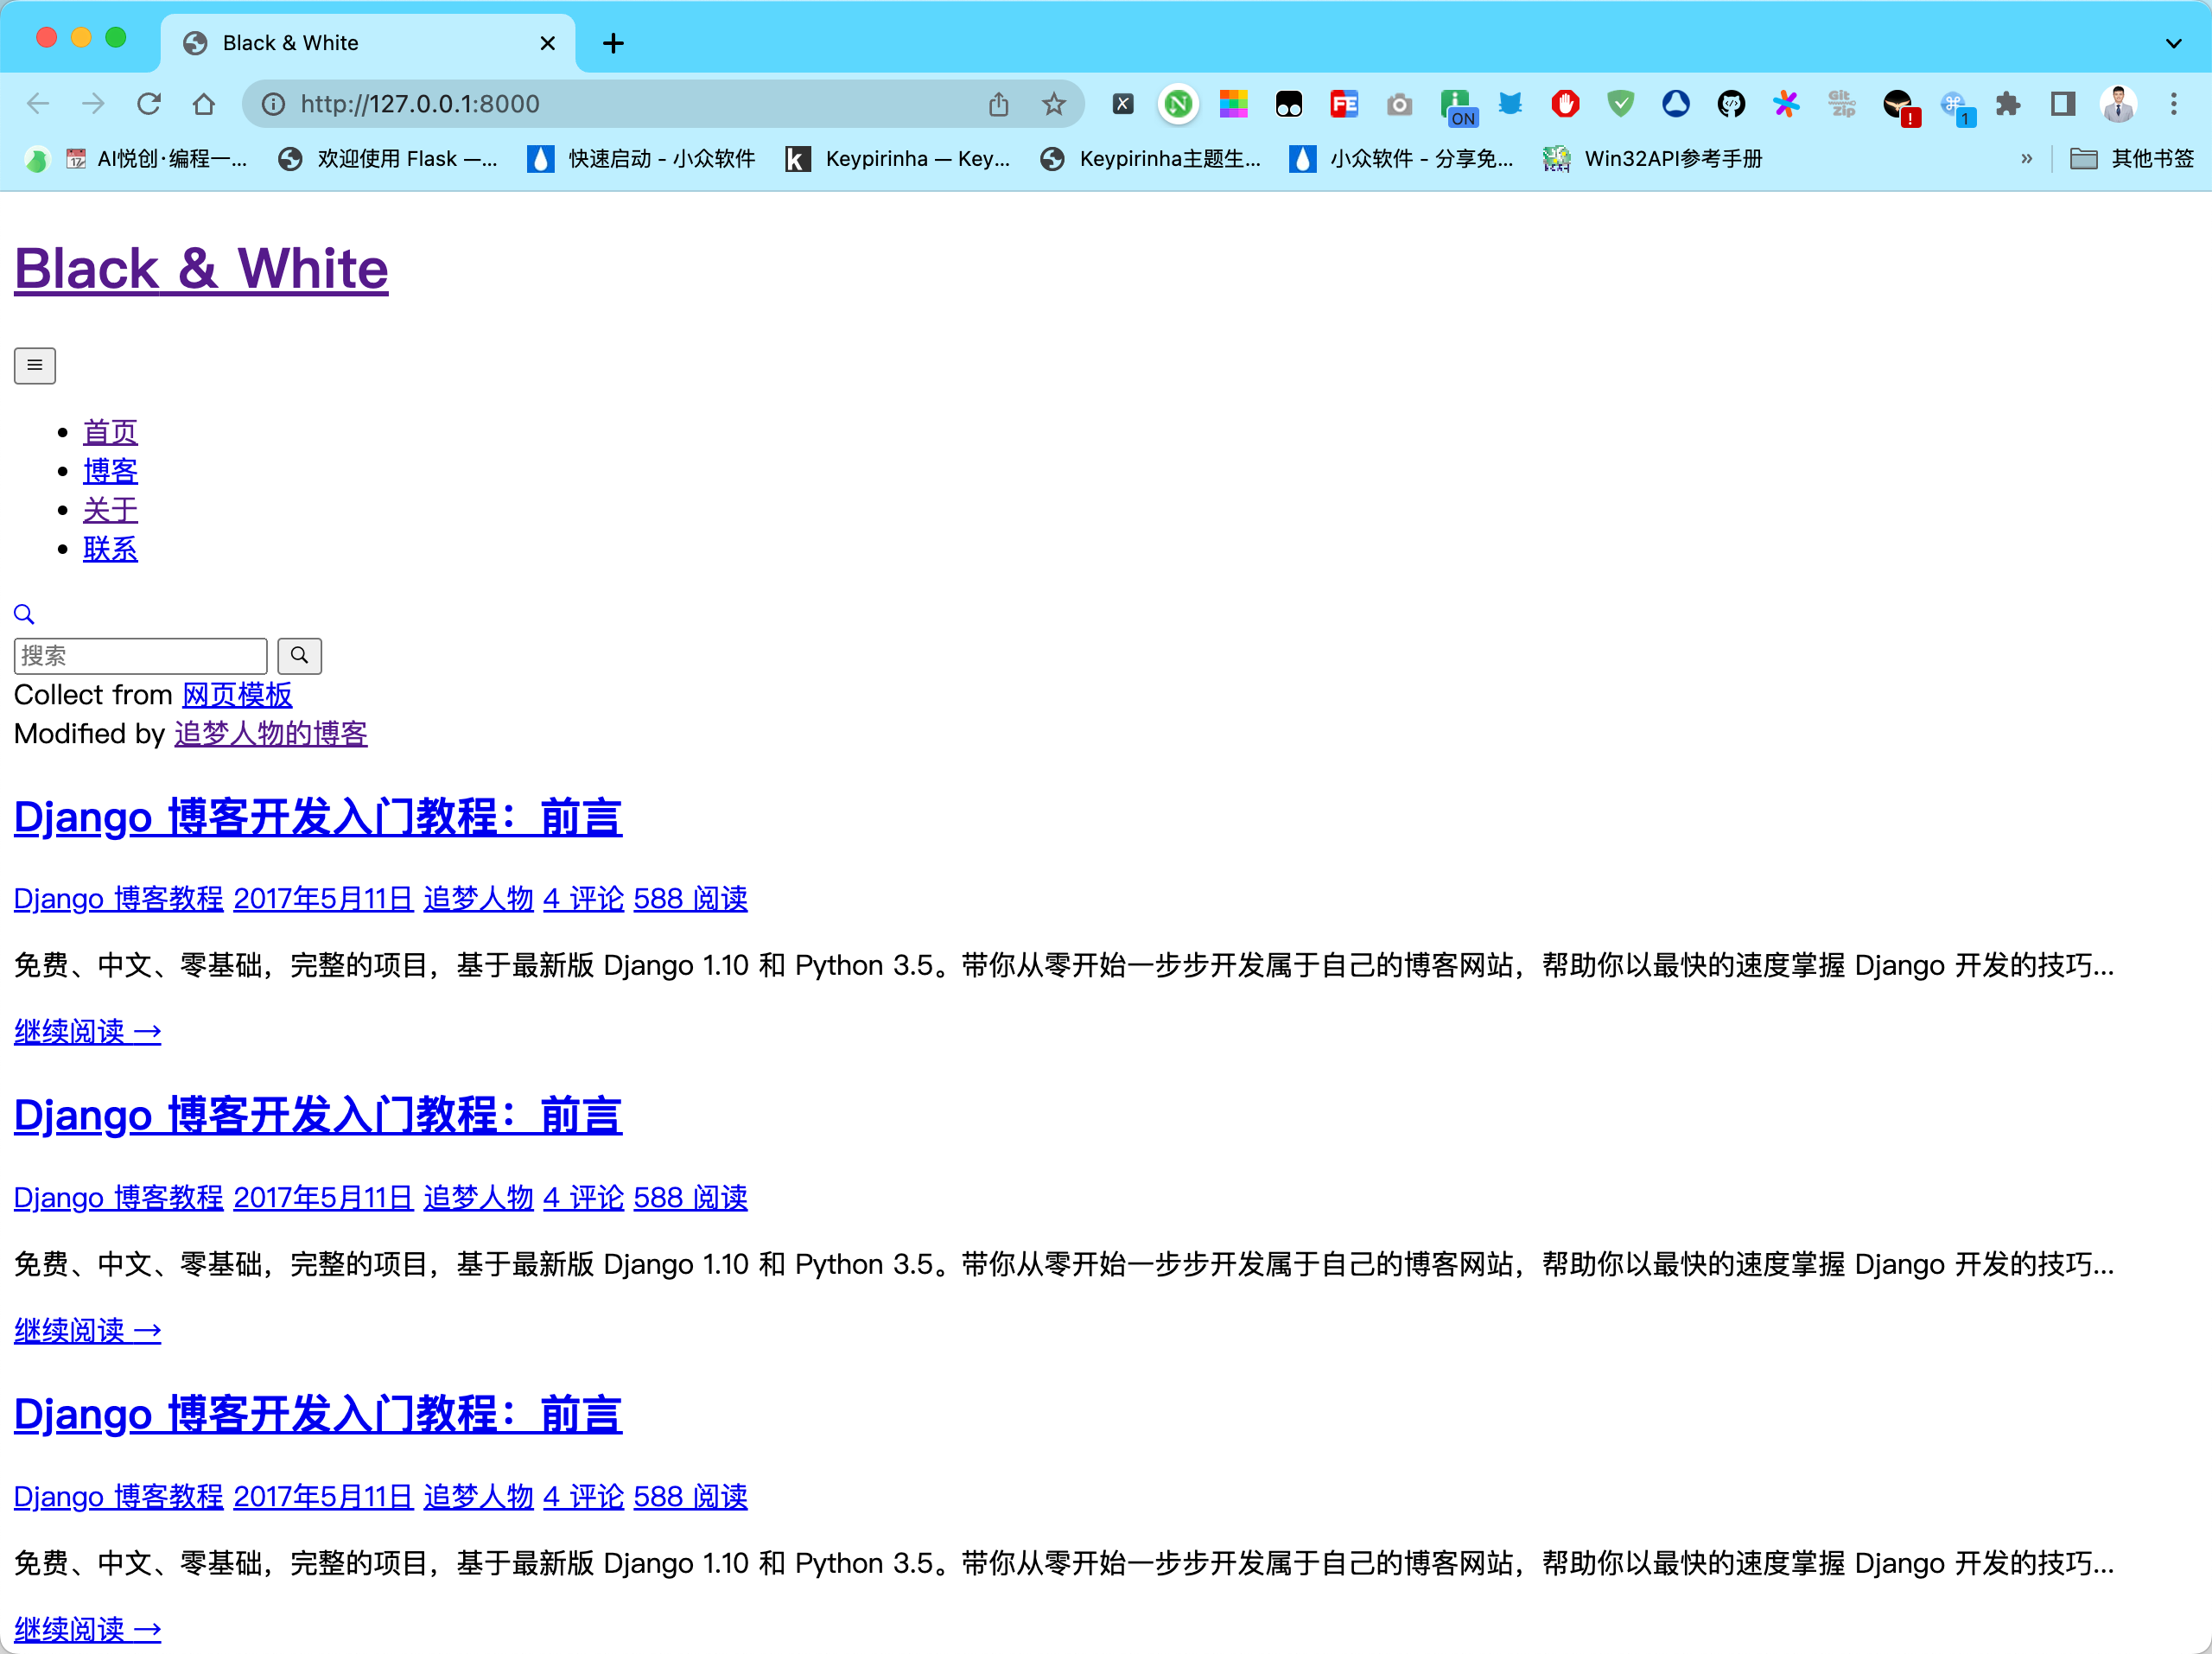Open the first post's Django 博客教程 category link
The width and height of the screenshot is (2212, 1654).
[x=118, y=898]
